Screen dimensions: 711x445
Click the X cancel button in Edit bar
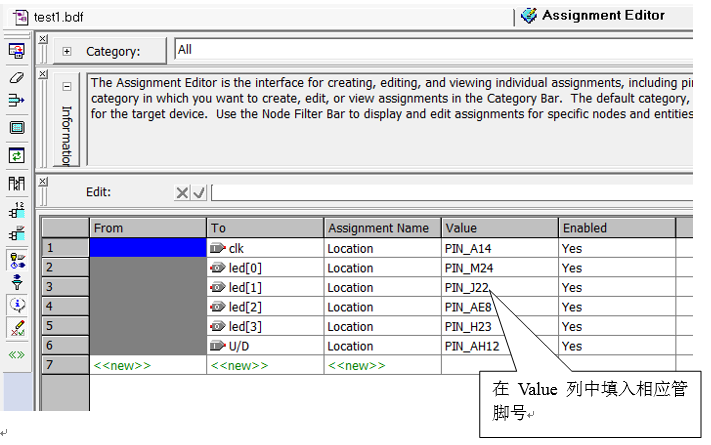pos(182,192)
